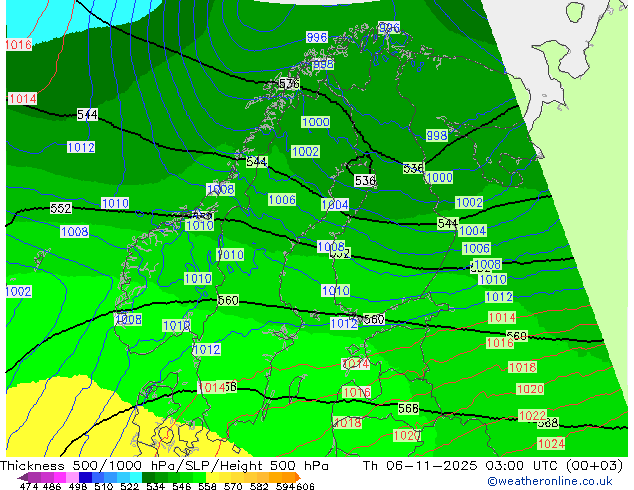Click the blue 1000 label above 1002

tap(315, 122)
